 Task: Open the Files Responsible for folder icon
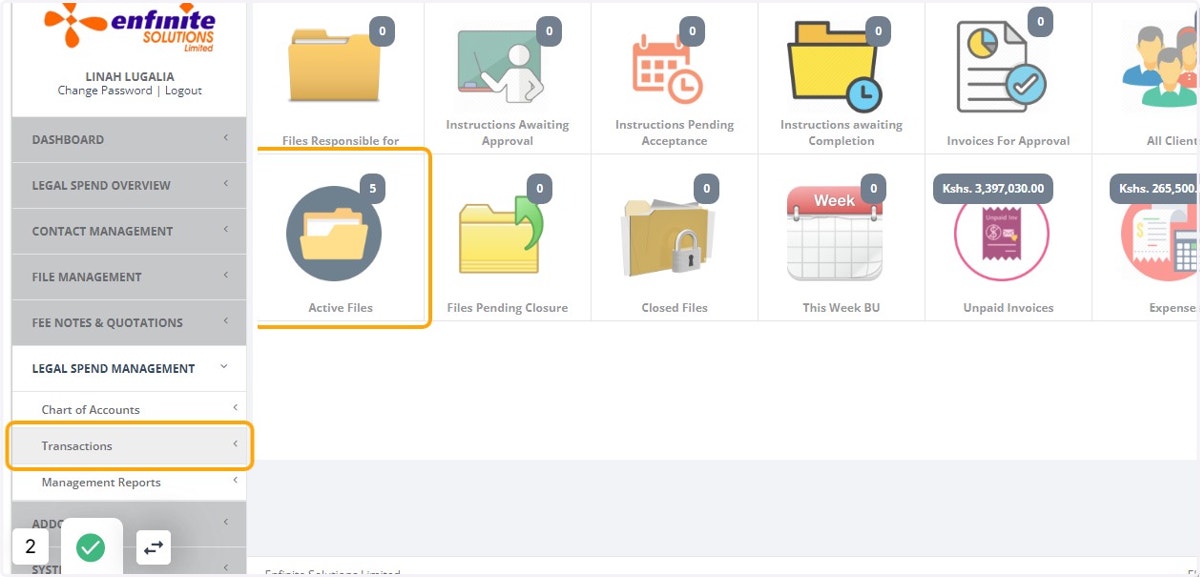[x=335, y=65]
